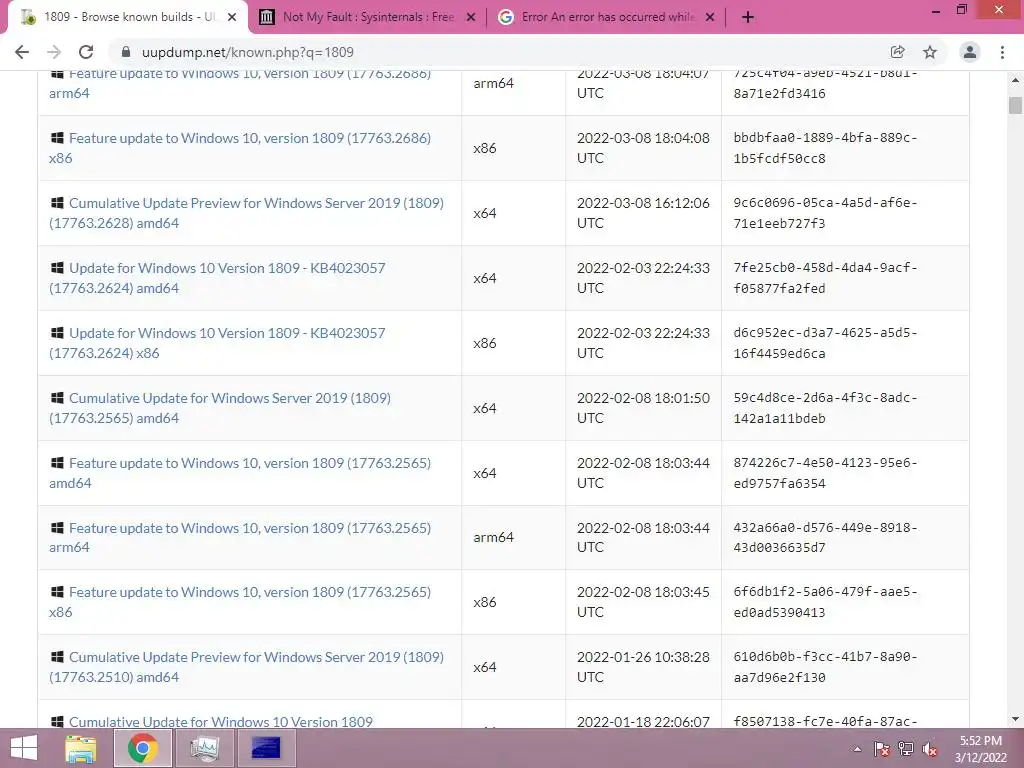
Task: Open the system monitor taskbar icon
Action: [204, 748]
